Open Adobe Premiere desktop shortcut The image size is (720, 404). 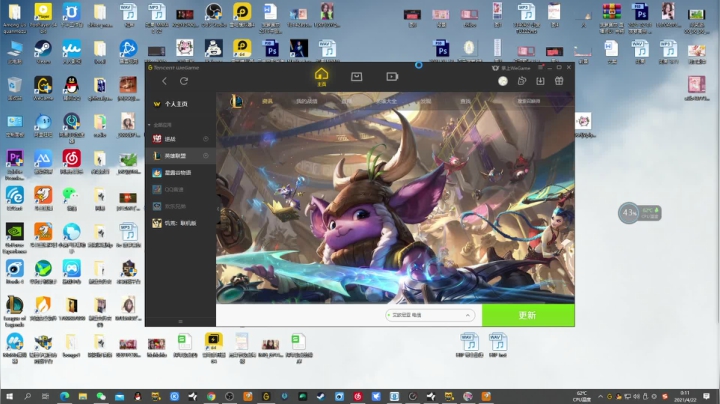15,164
